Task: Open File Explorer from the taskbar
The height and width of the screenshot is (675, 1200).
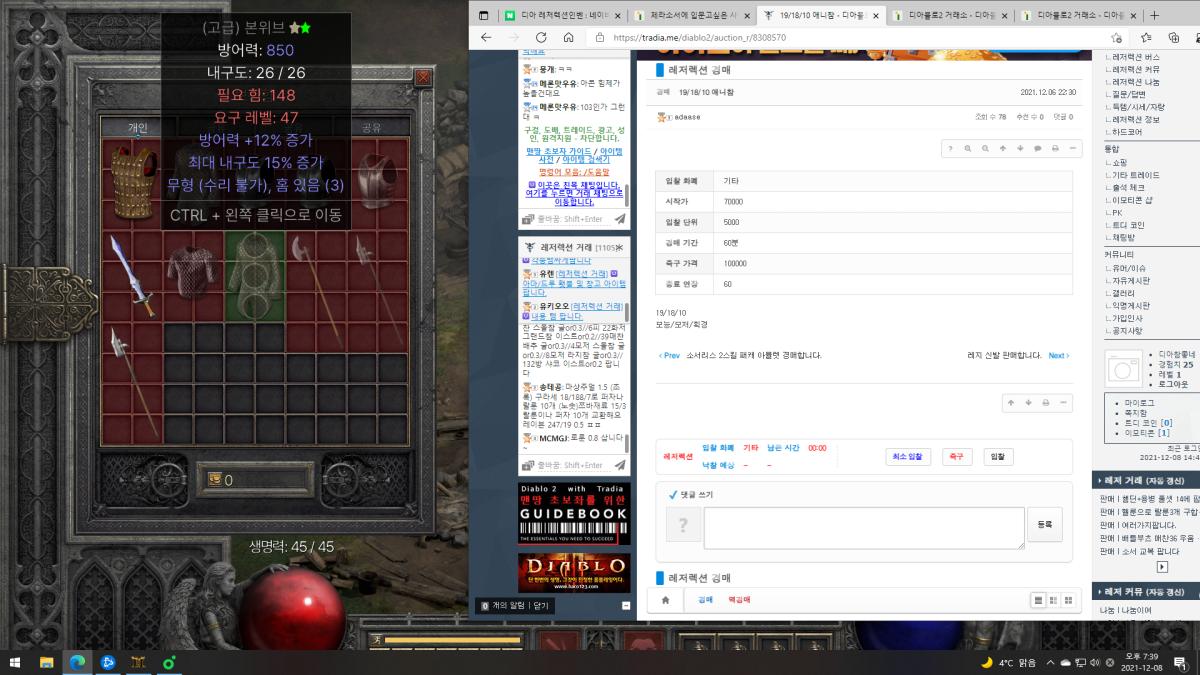Action: (x=46, y=662)
